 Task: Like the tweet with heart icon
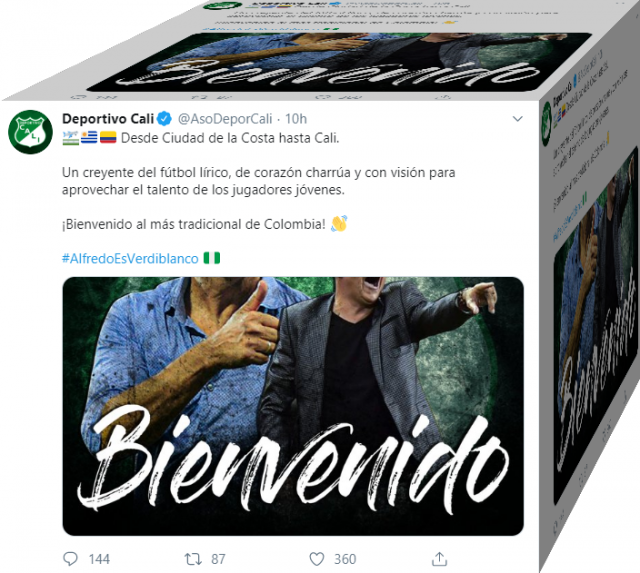click(317, 559)
